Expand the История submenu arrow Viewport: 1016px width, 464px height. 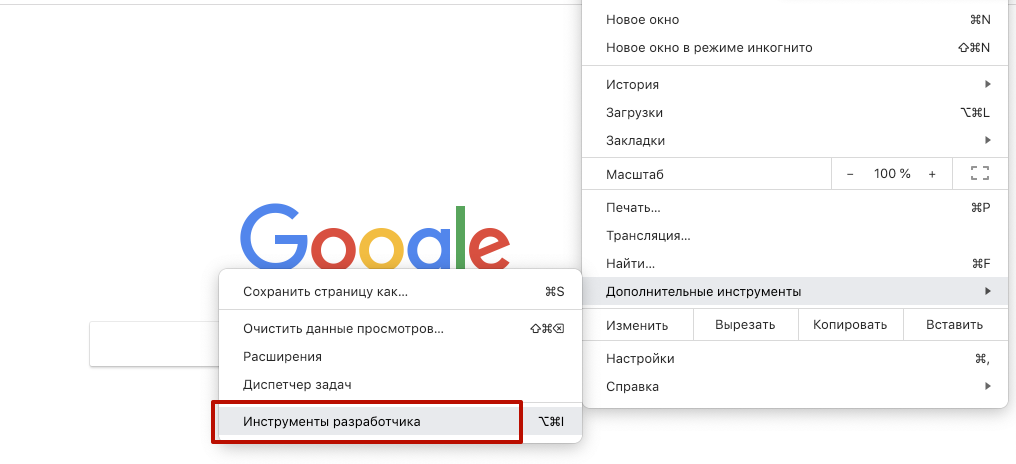[987, 84]
